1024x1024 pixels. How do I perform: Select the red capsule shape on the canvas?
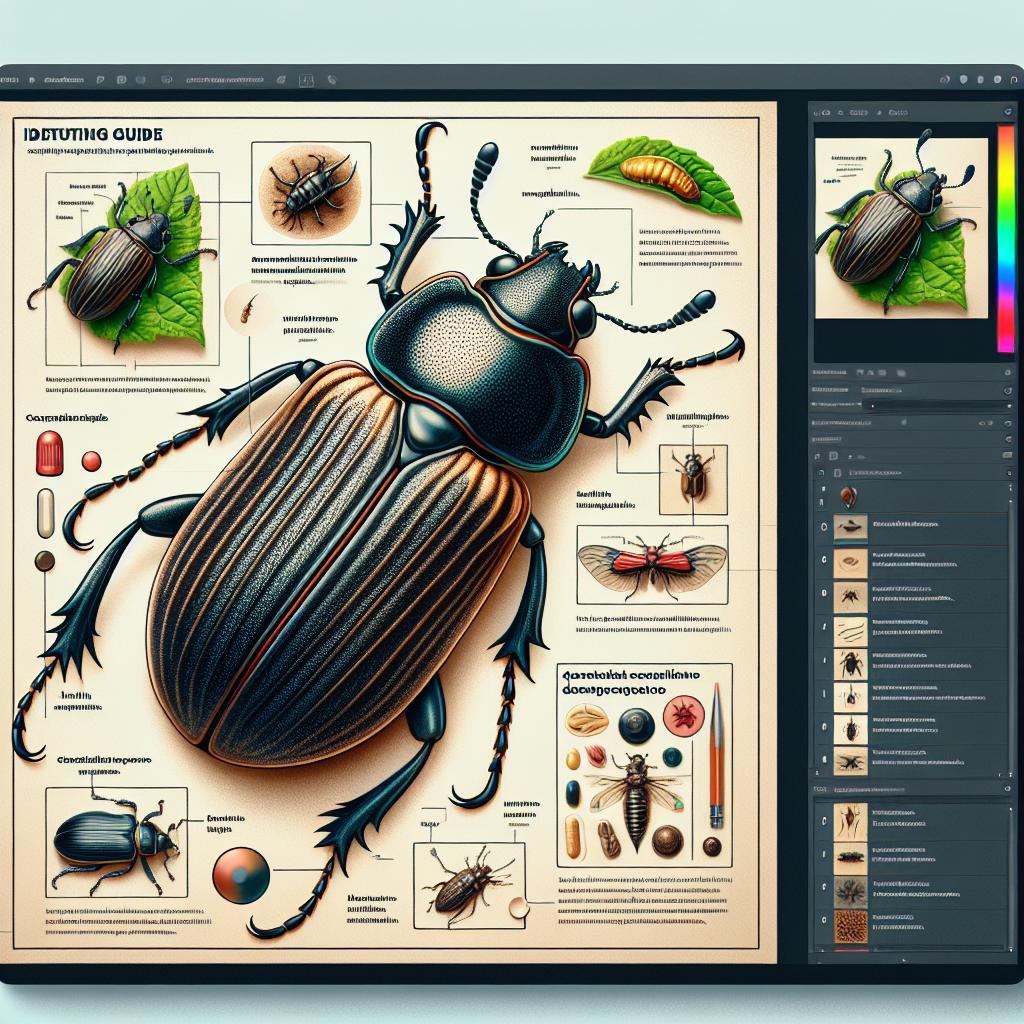[49, 453]
